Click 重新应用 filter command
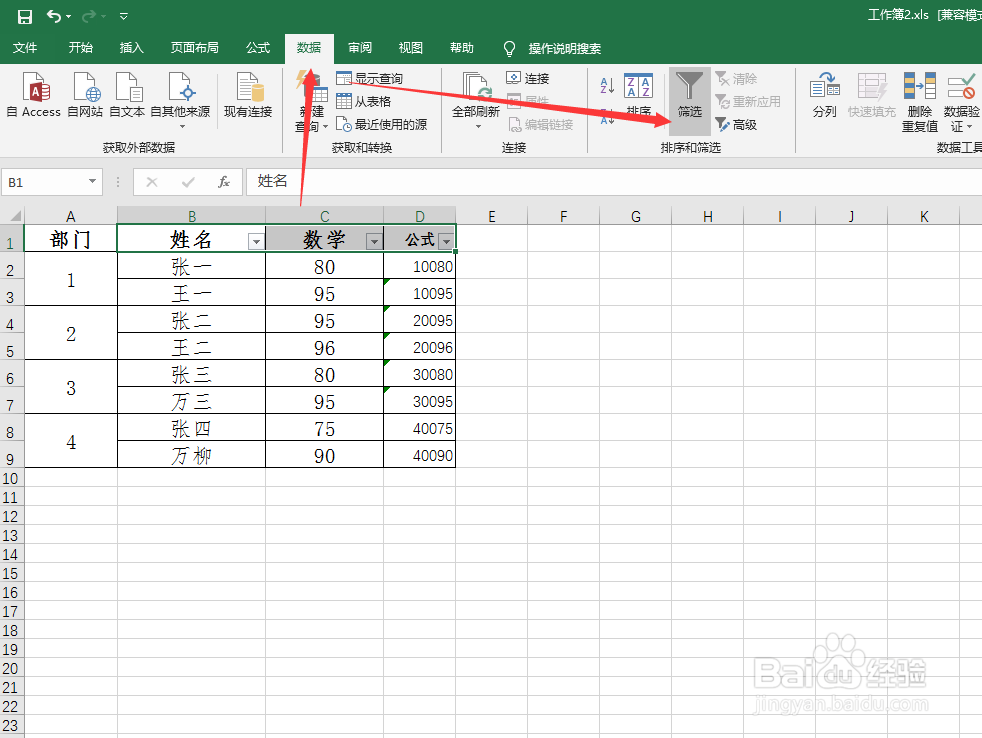 point(748,101)
